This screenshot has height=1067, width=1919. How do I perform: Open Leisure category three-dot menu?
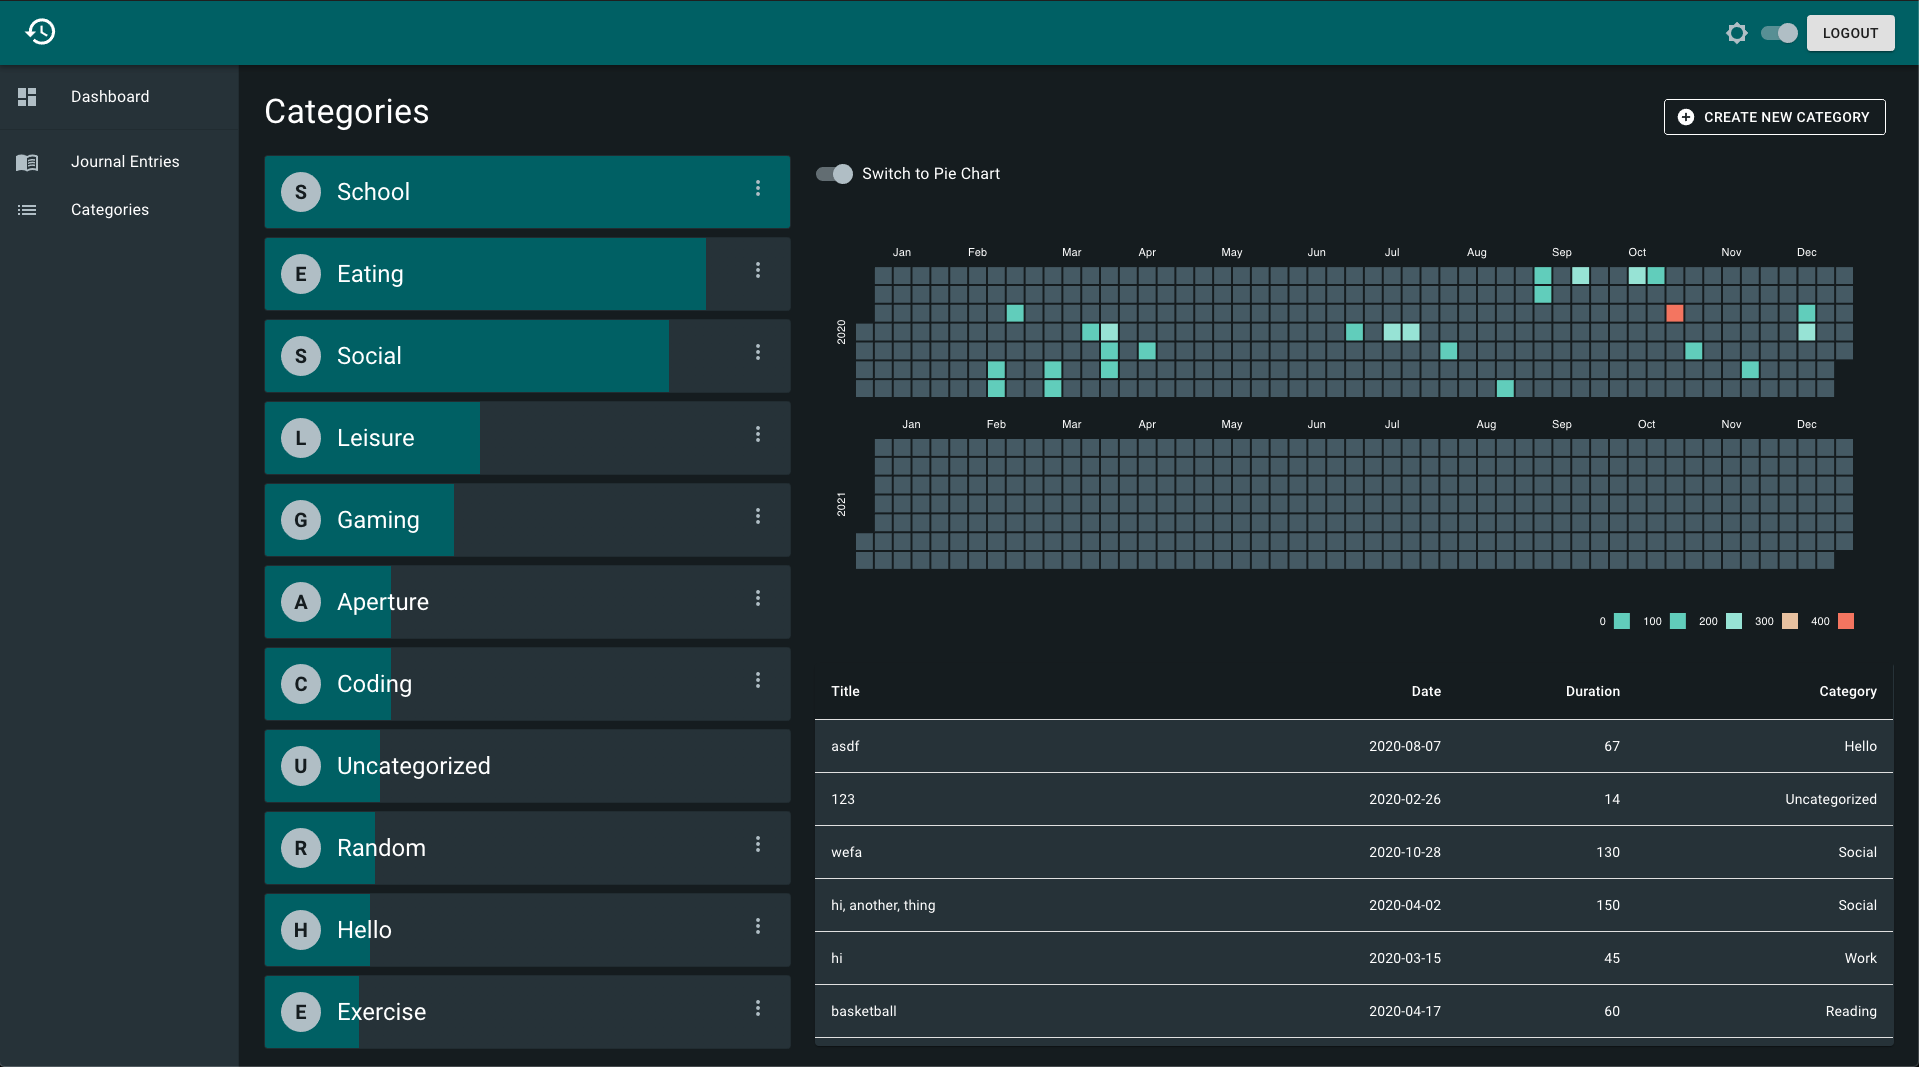(x=758, y=434)
